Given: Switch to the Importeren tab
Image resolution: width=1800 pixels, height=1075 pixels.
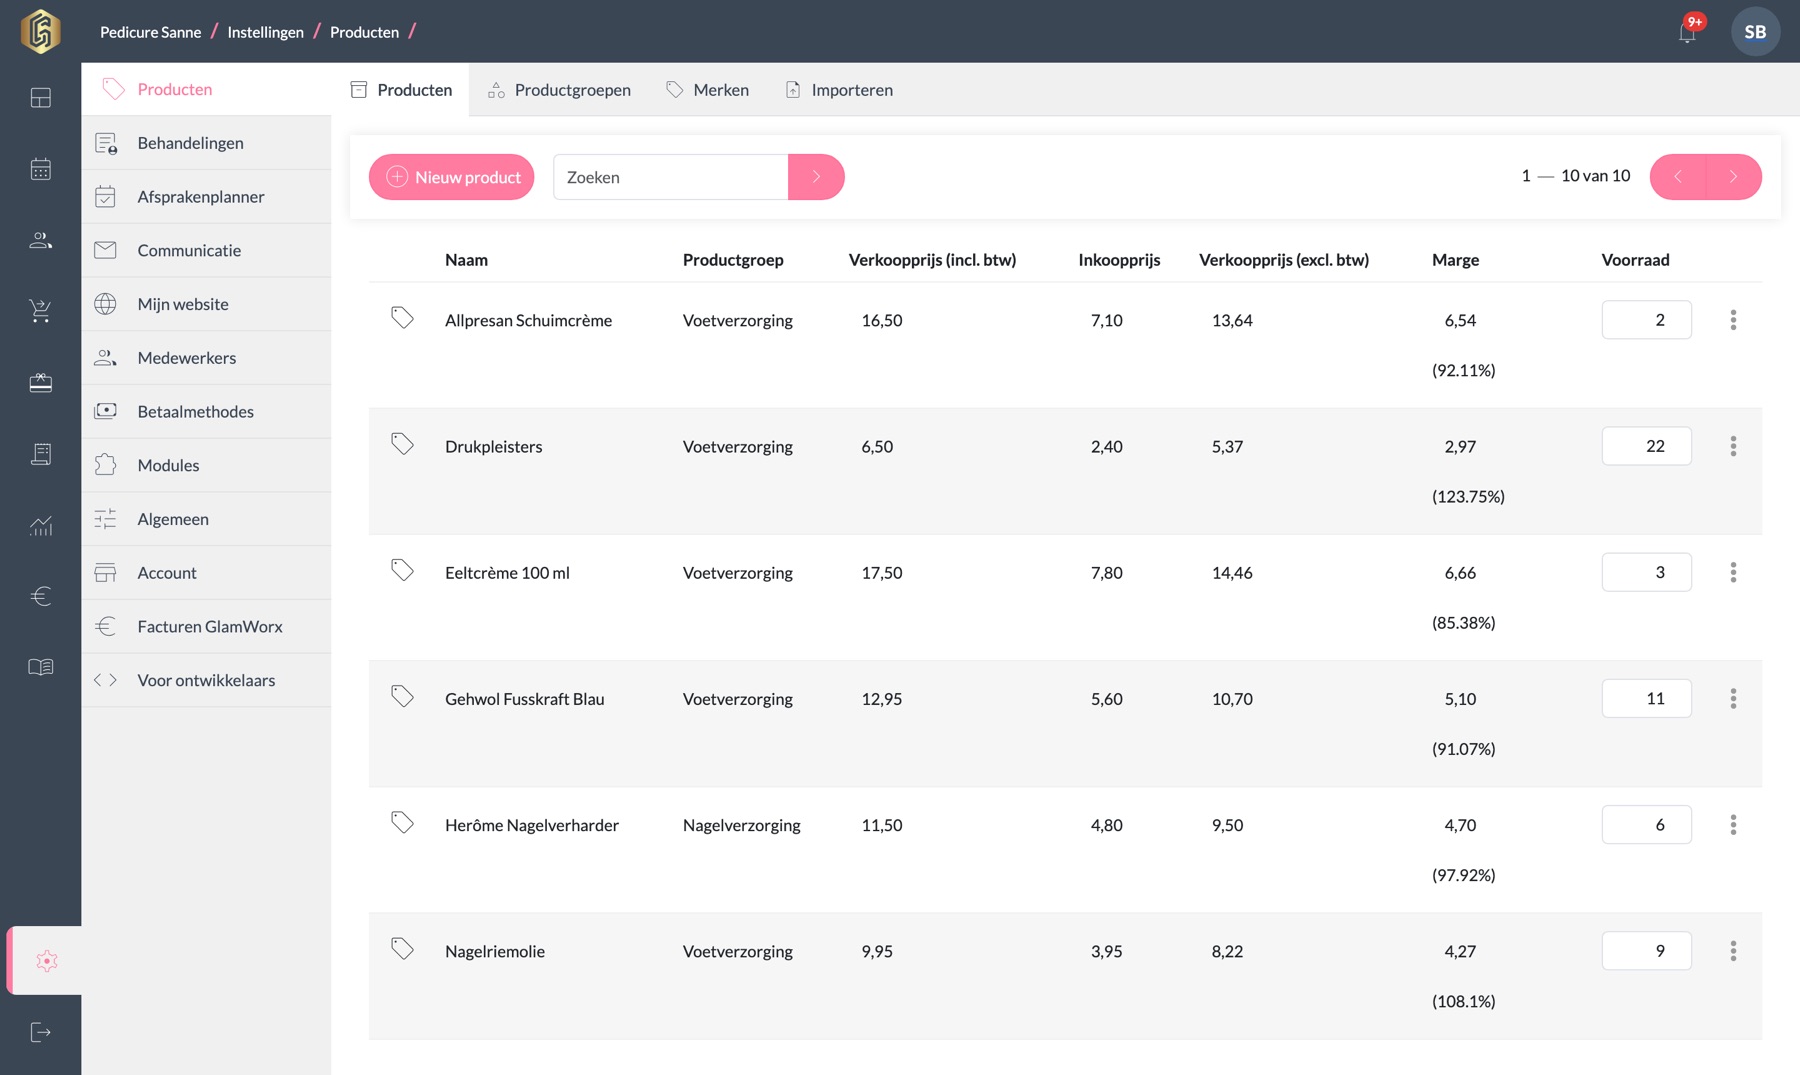Looking at the screenshot, I should pyautogui.click(x=839, y=90).
